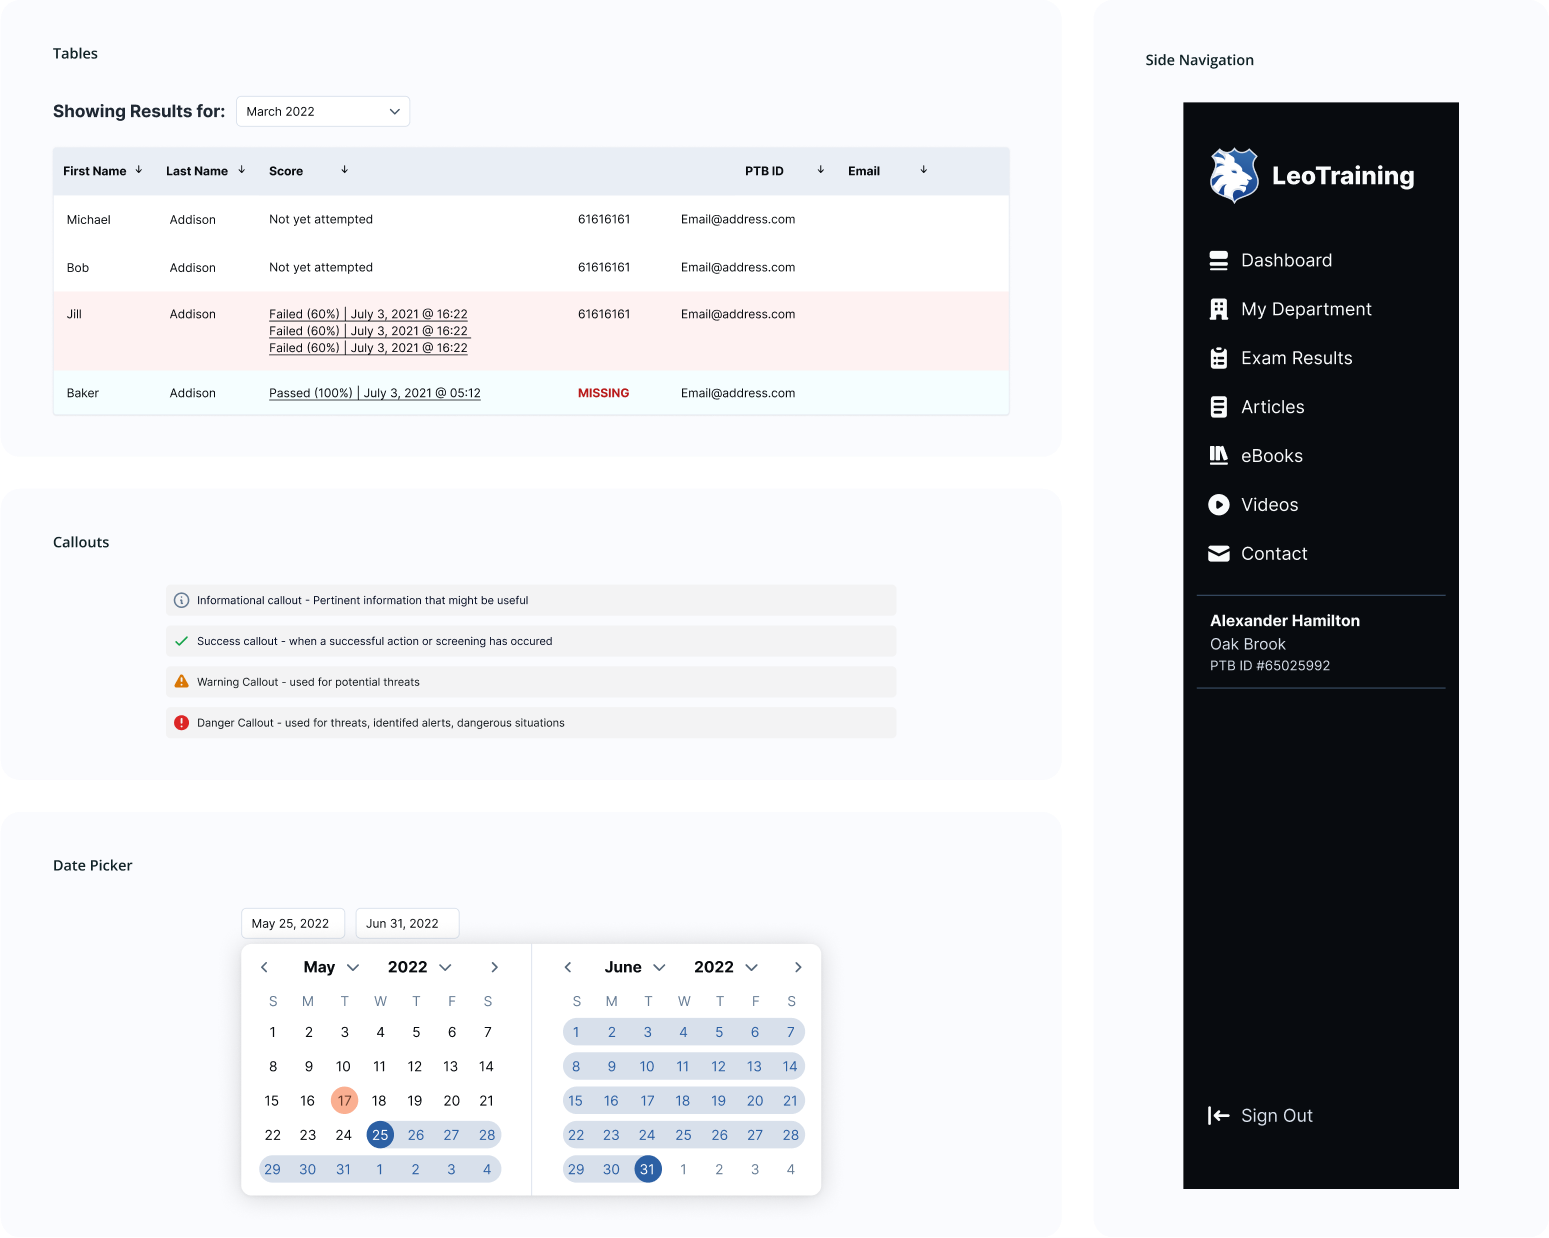Select May 17 highlighted in orange

click(344, 1100)
